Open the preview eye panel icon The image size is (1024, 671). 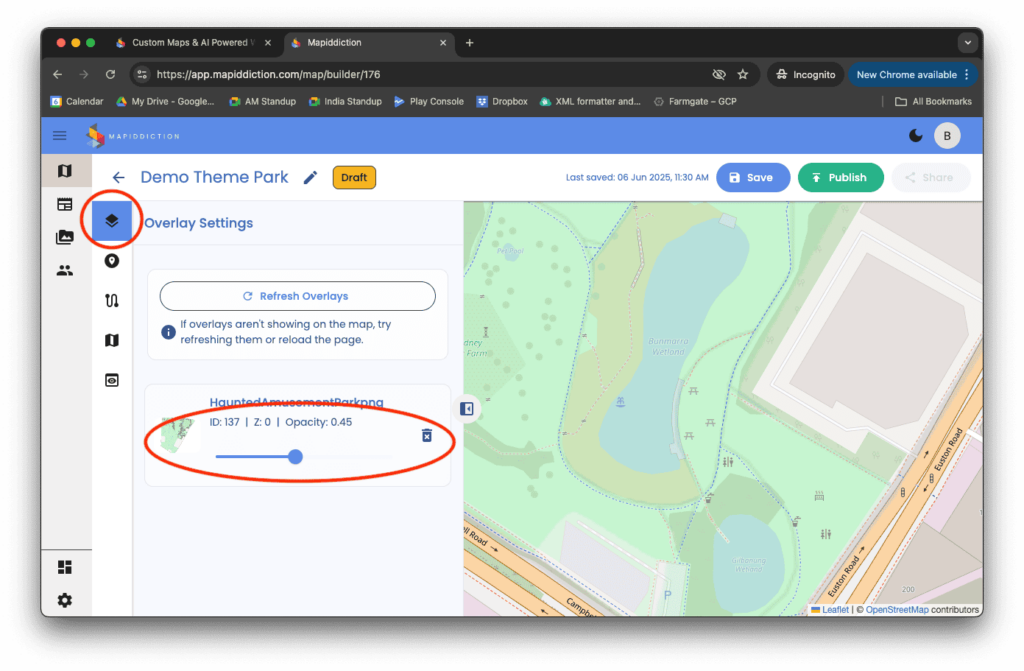point(112,380)
